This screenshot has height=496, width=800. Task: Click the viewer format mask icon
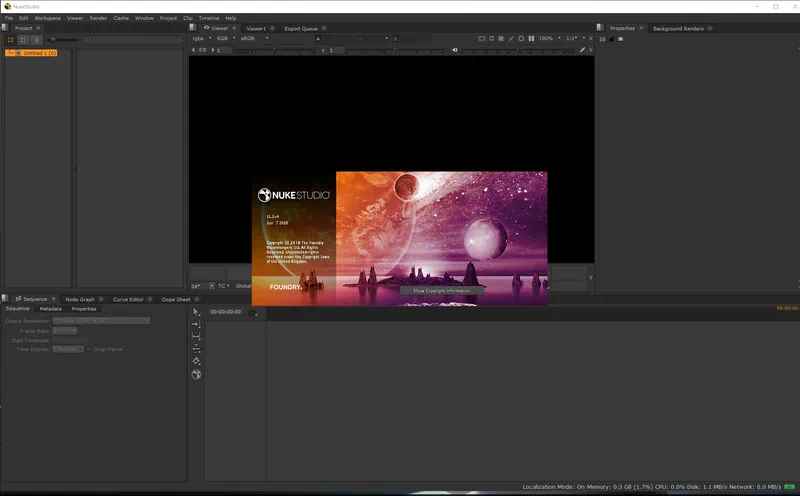(491, 38)
